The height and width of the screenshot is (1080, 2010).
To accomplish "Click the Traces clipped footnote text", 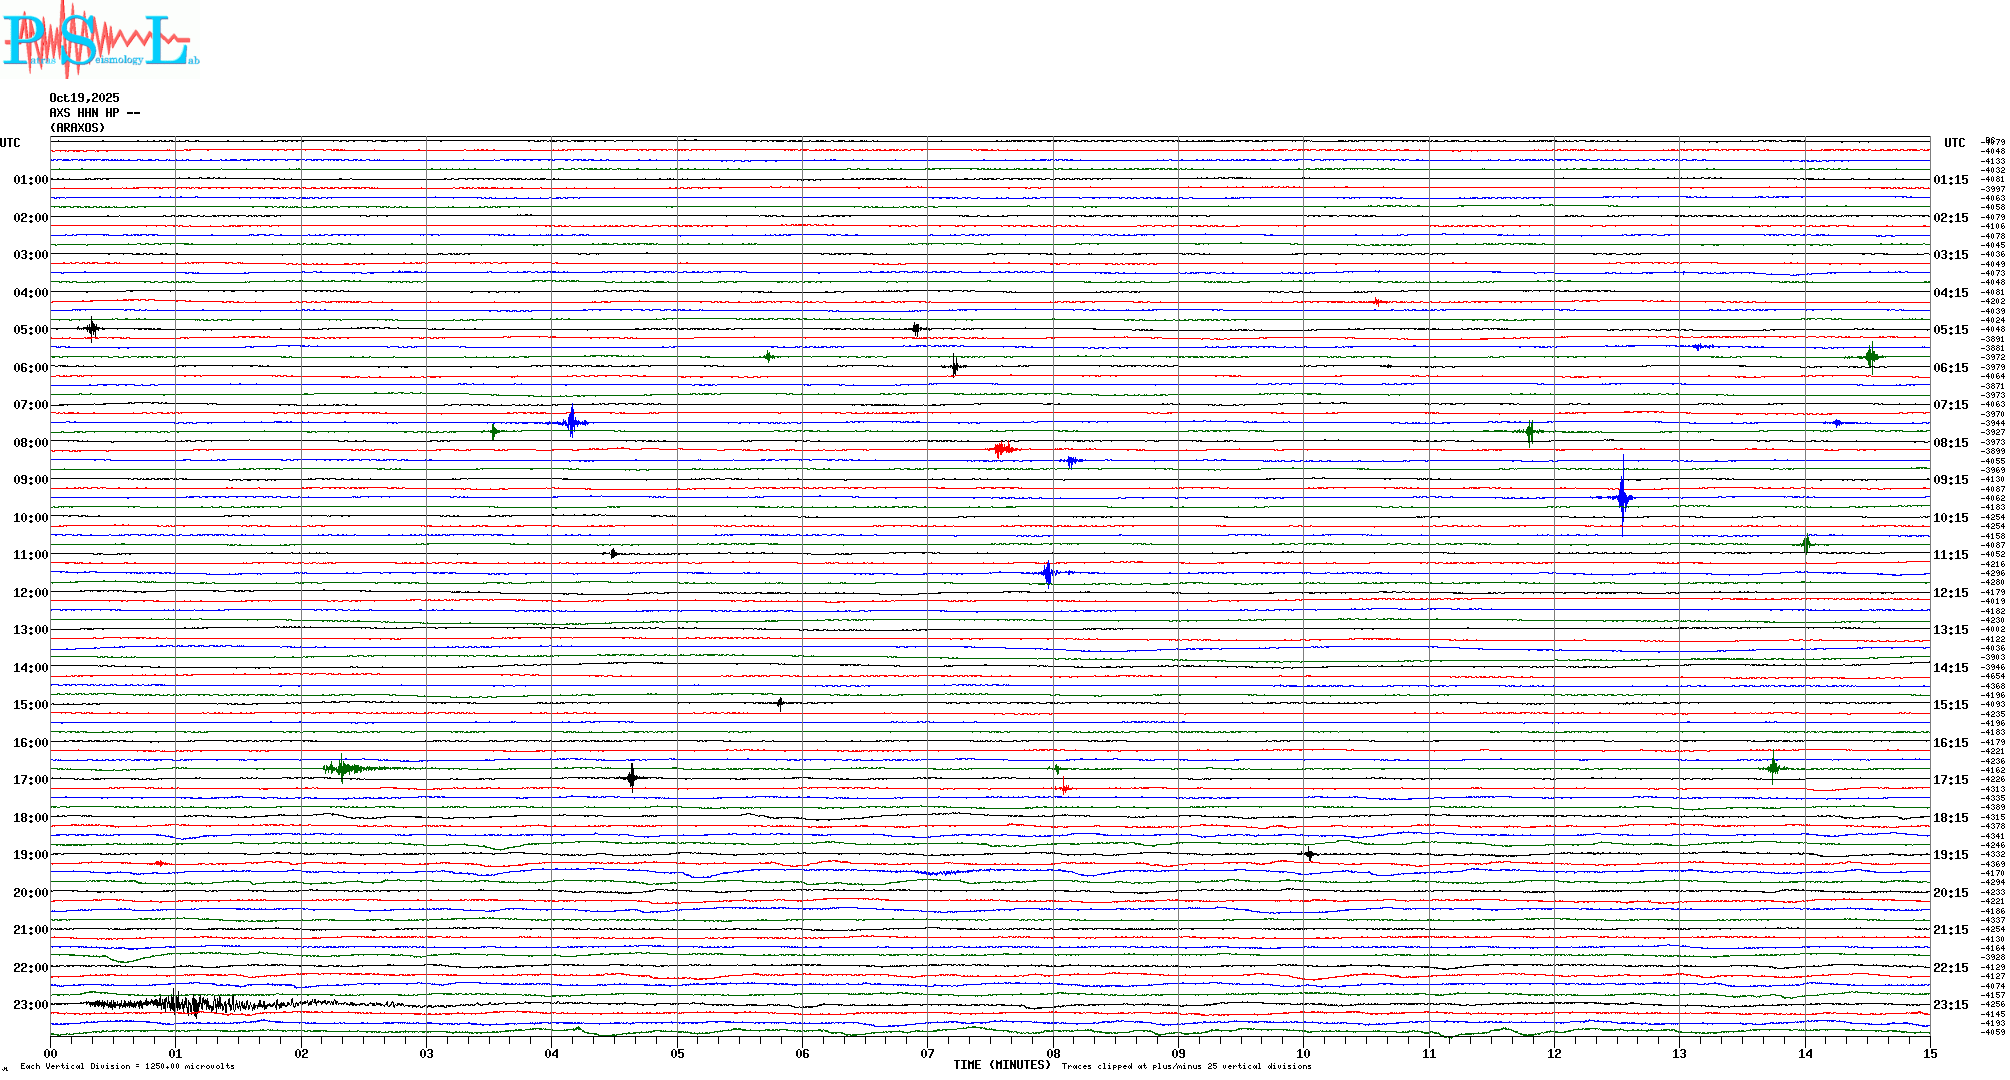I will pos(1186,1066).
